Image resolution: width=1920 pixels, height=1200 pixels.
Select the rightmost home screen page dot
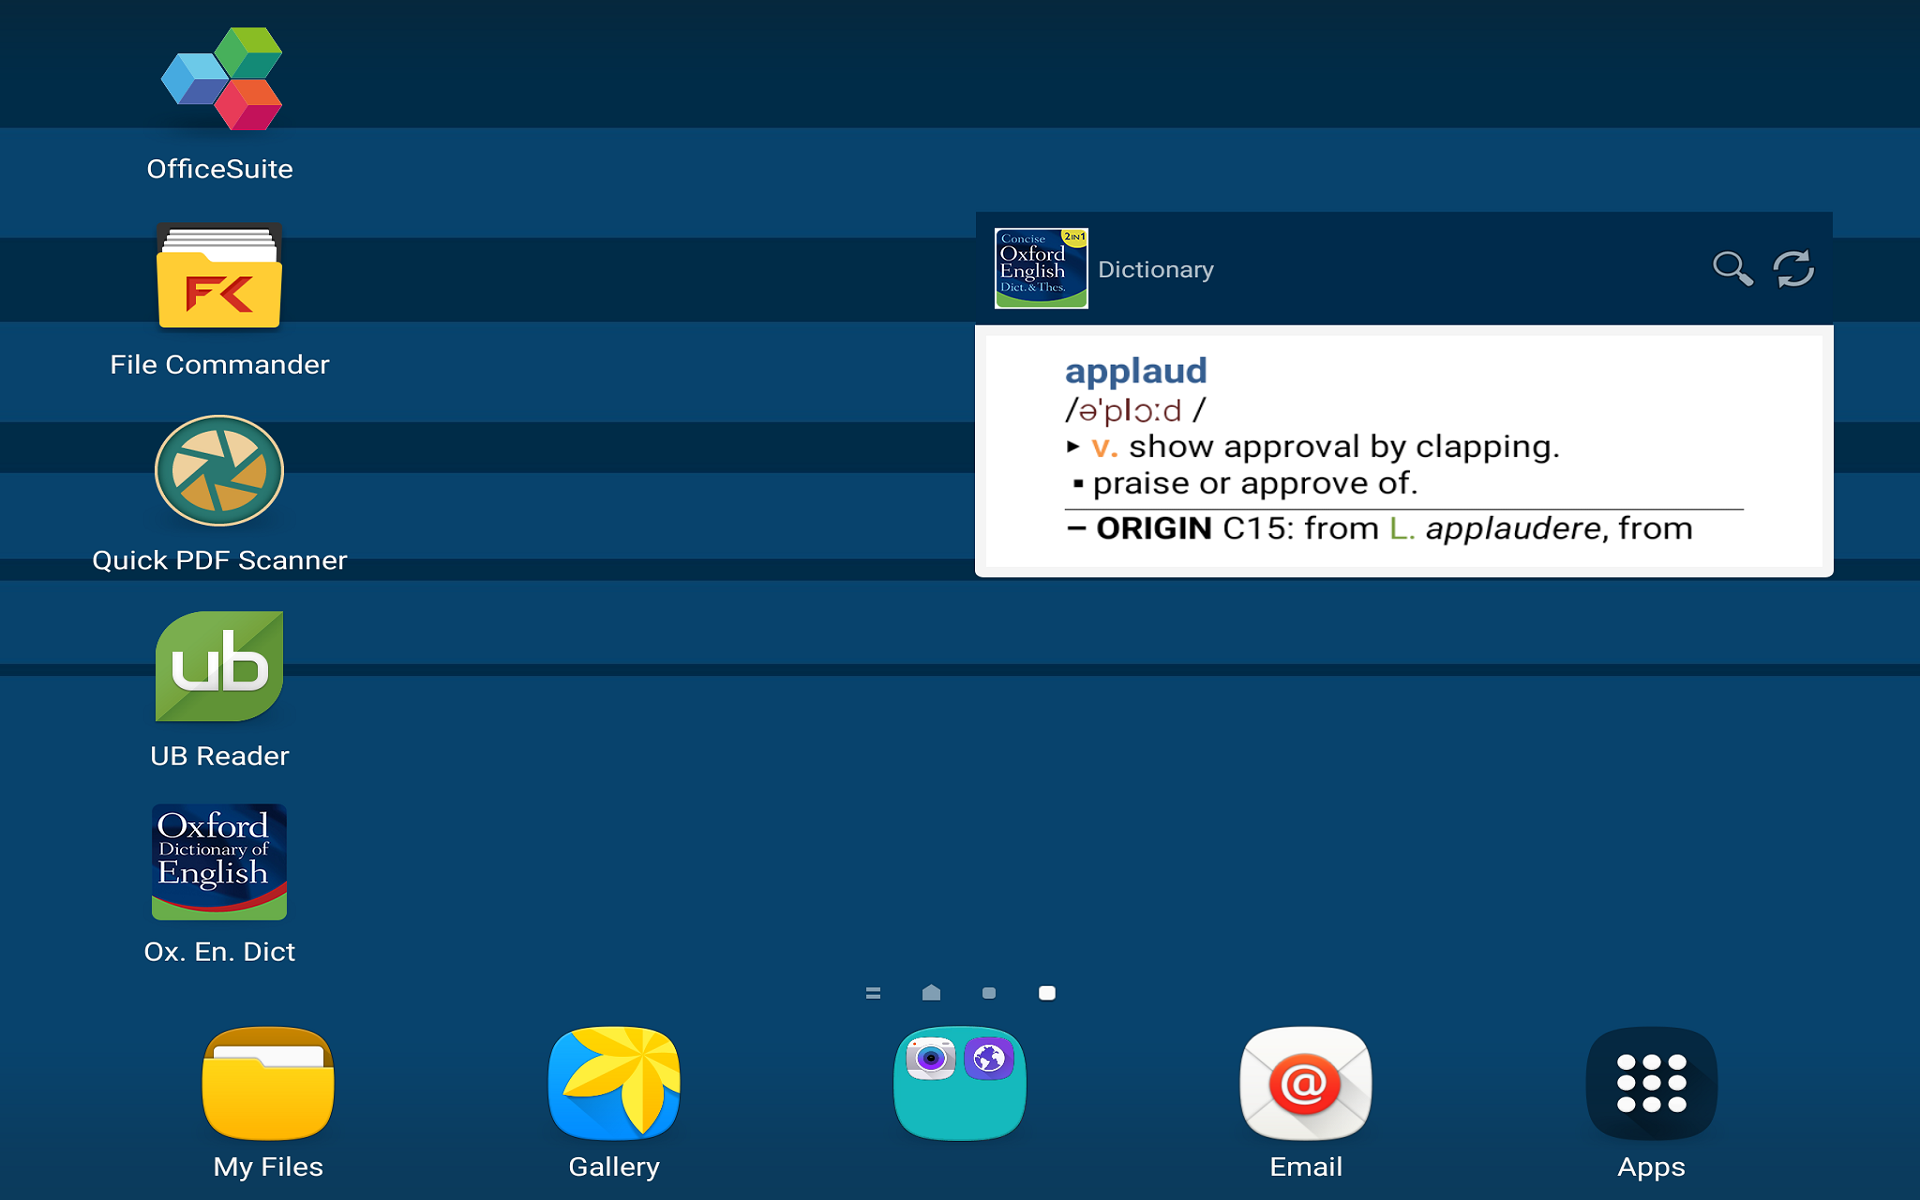[1047, 993]
